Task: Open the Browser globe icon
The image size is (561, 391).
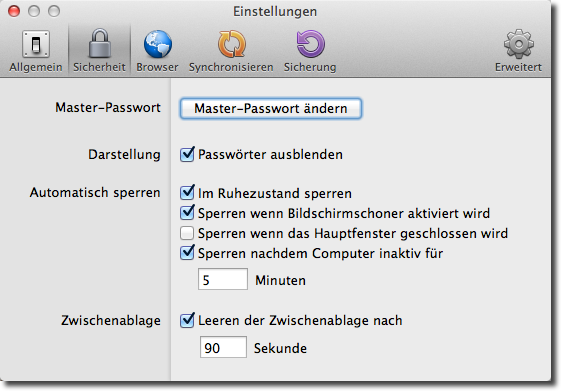Action: click(158, 44)
